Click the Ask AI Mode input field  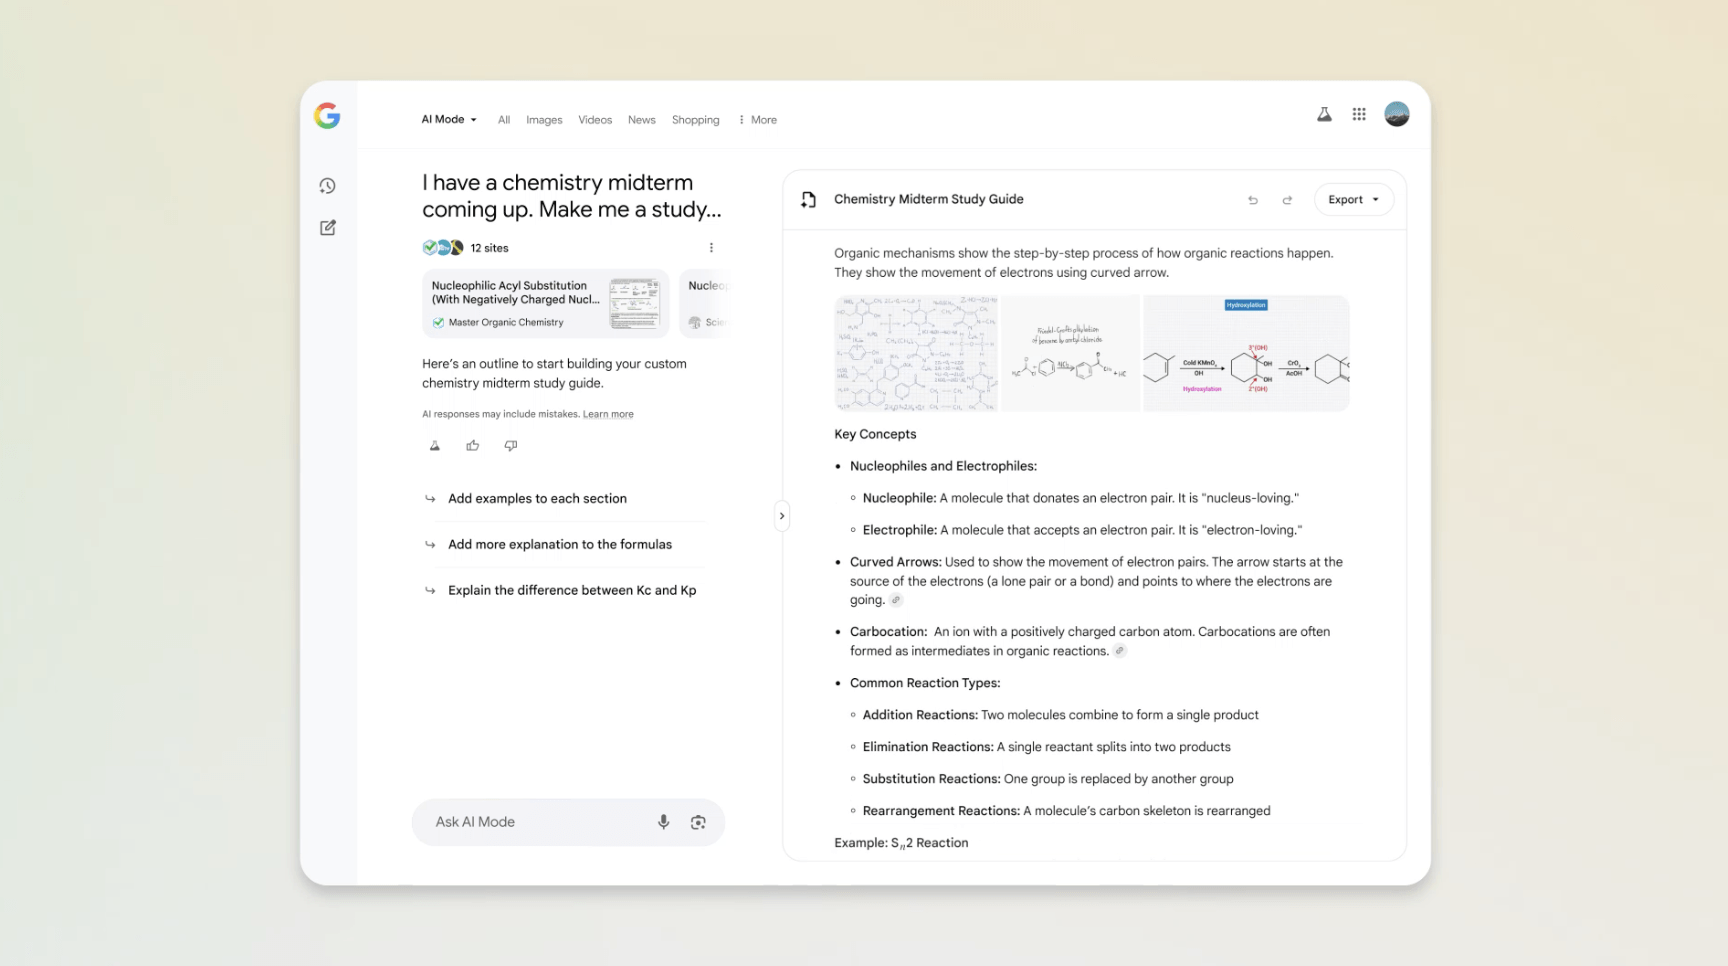(568, 822)
